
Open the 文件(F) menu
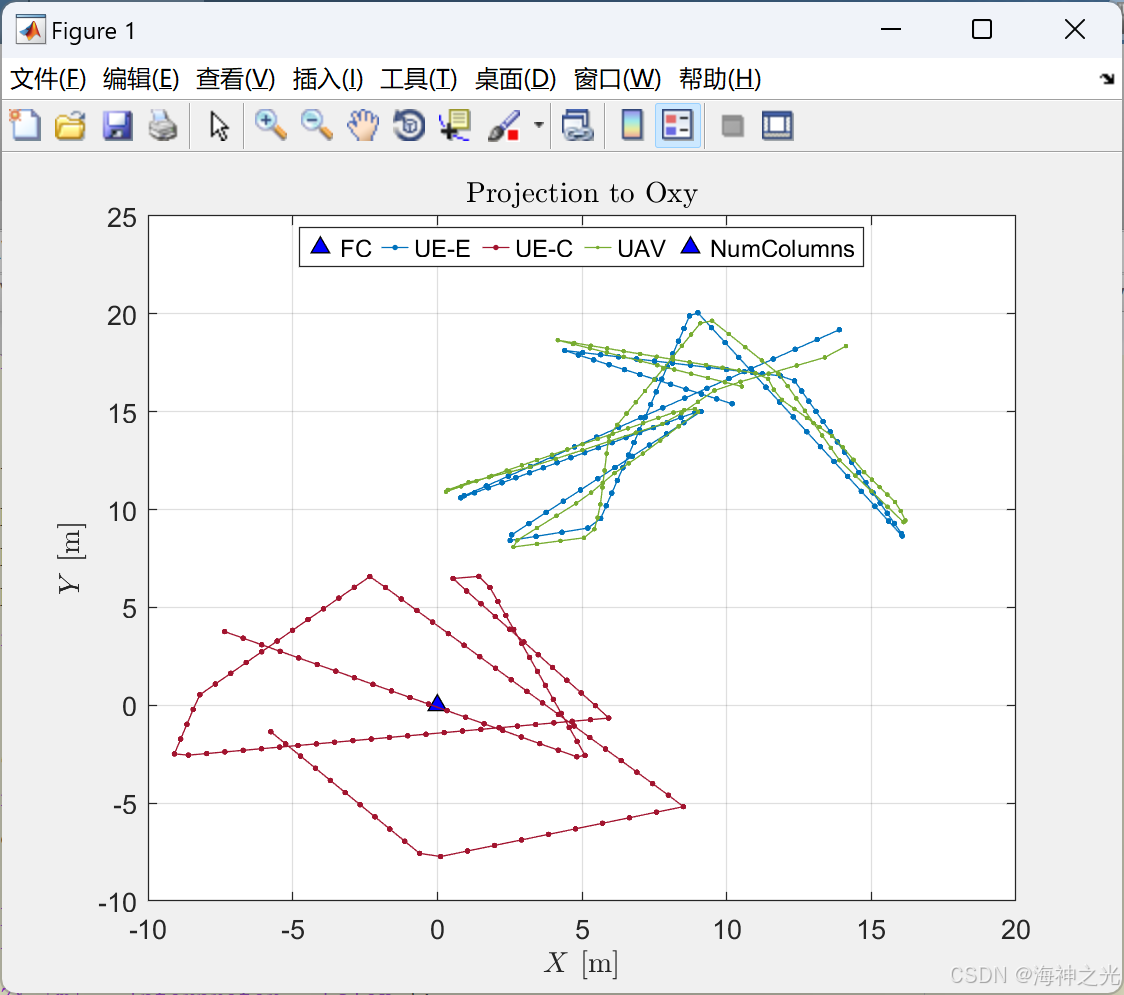48,79
